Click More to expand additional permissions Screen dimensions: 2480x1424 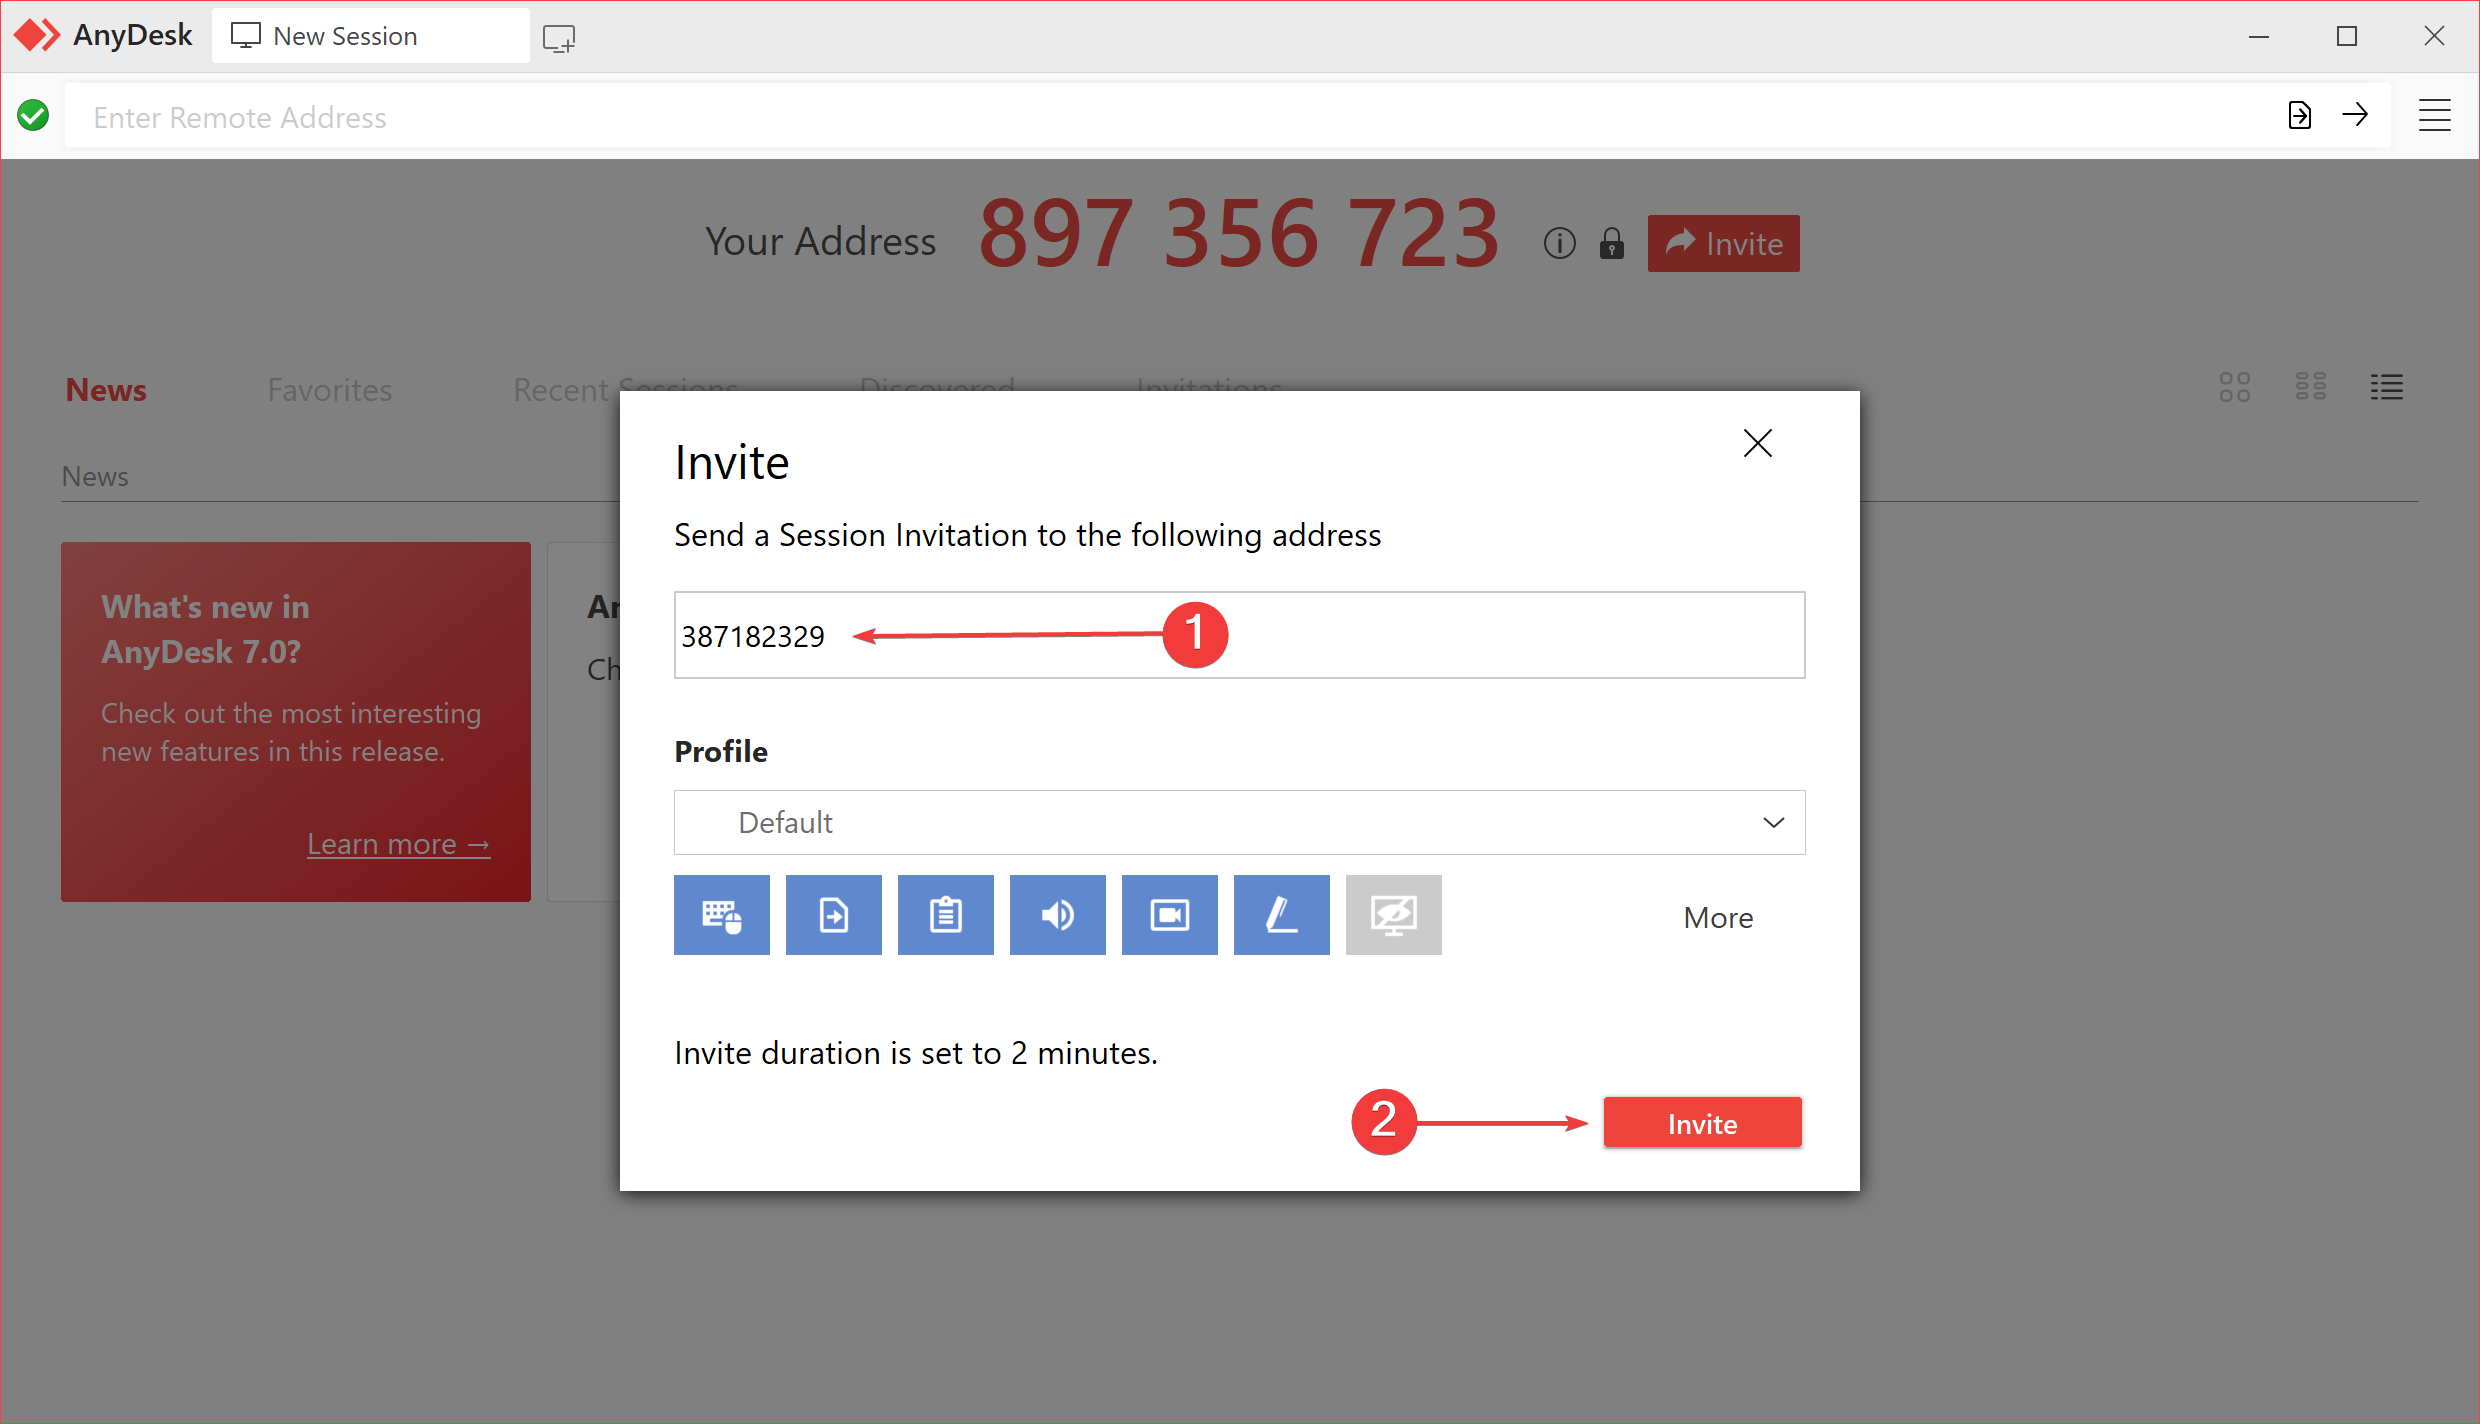pyautogui.click(x=1719, y=915)
